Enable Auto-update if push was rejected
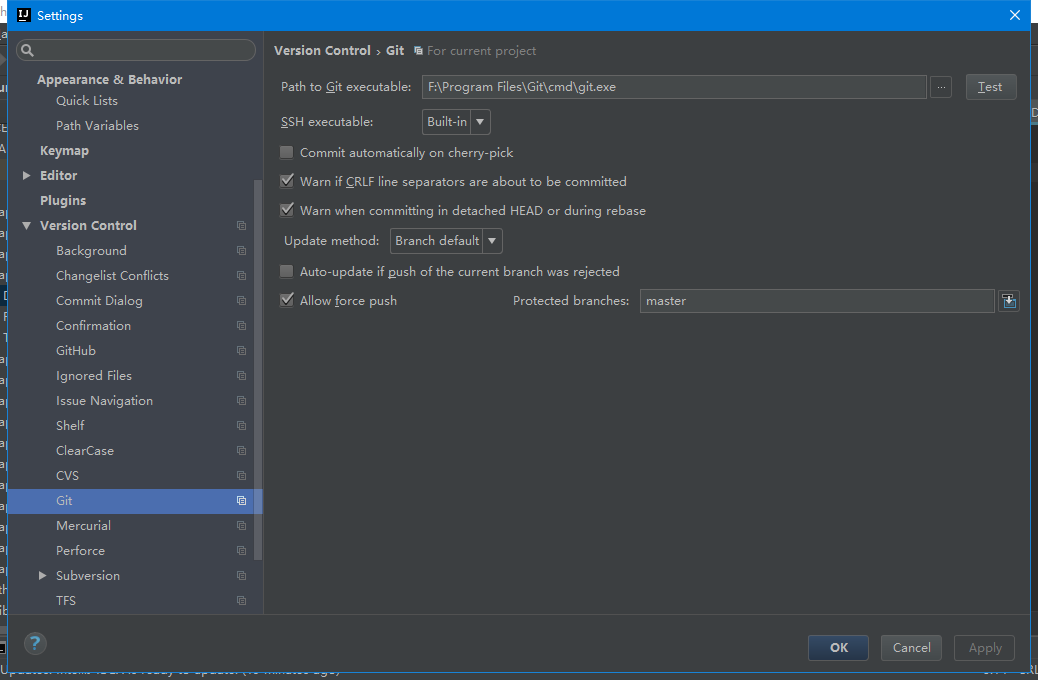 pos(287,271)
